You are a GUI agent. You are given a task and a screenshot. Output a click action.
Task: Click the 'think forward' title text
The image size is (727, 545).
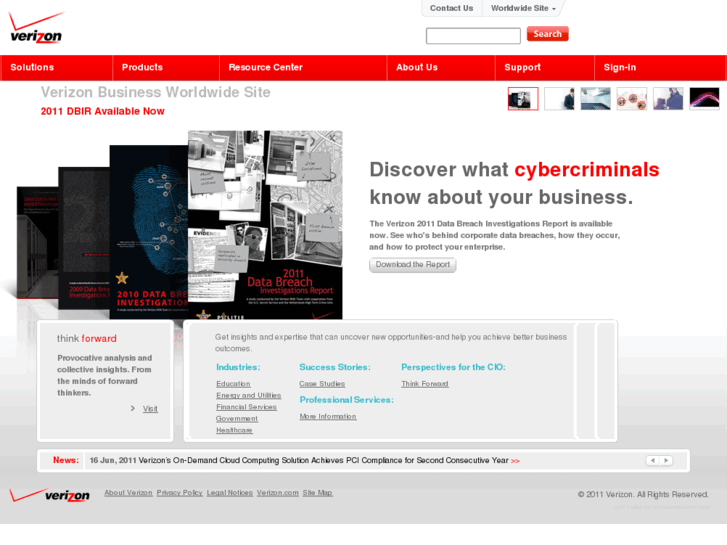87,339
